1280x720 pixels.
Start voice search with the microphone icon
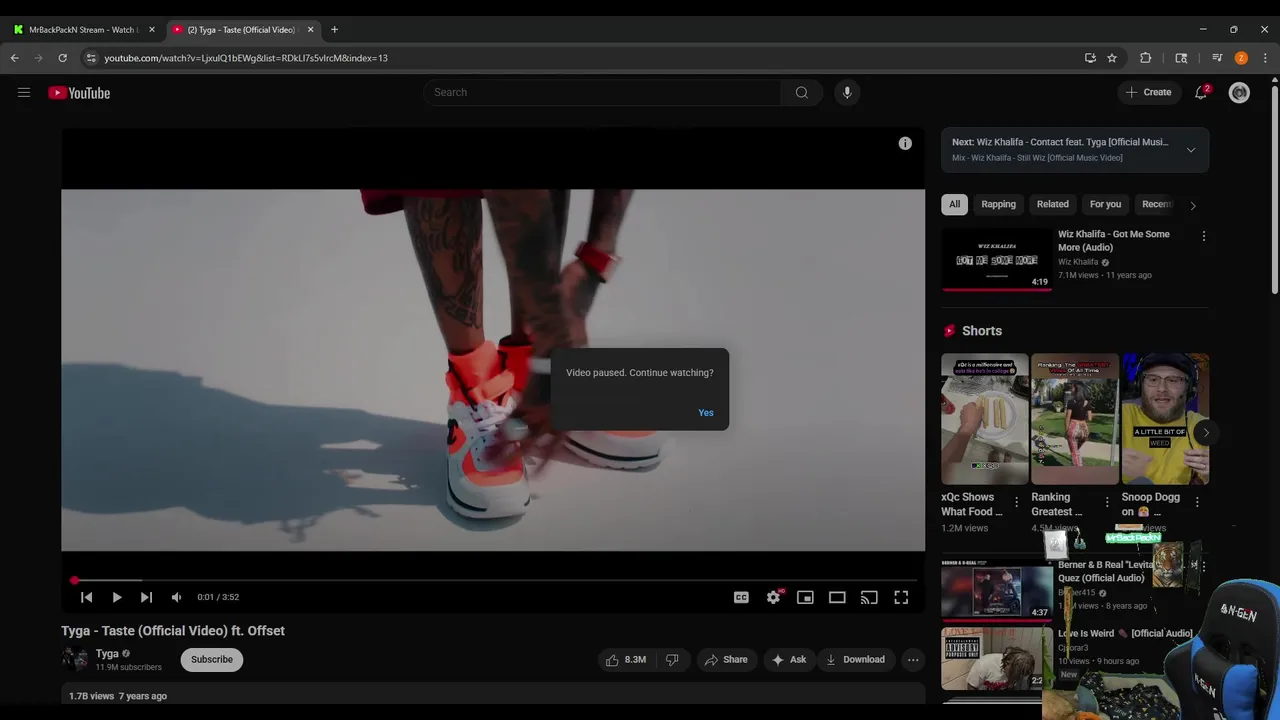click(x=847, y=92)
